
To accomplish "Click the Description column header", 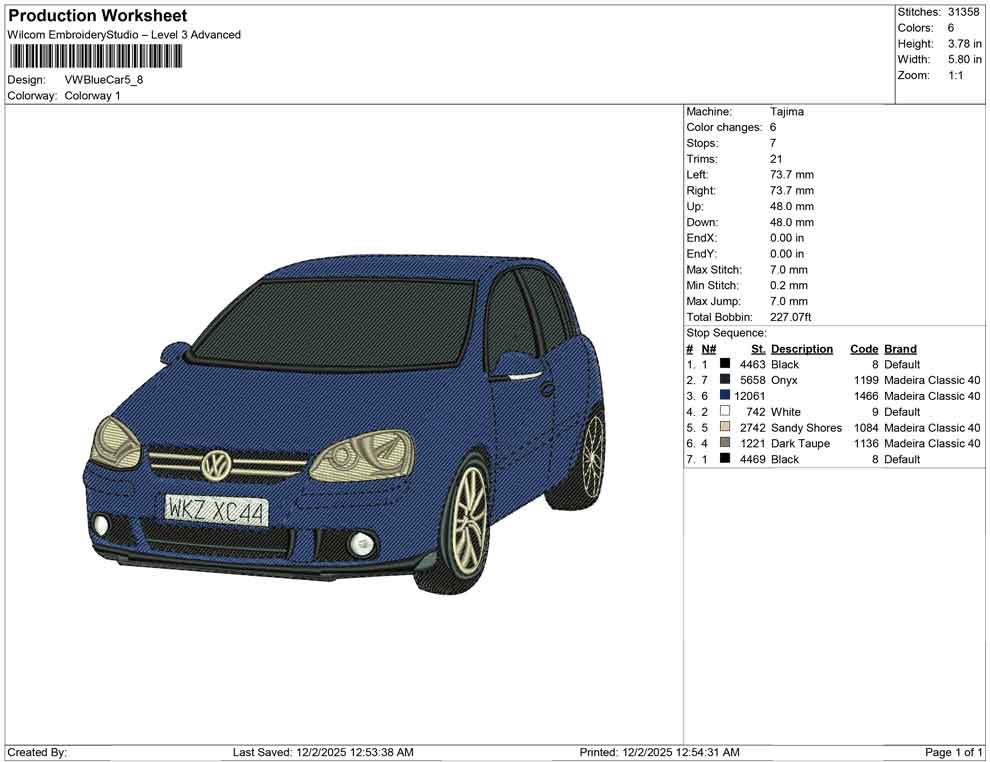I will coord(802,348).
